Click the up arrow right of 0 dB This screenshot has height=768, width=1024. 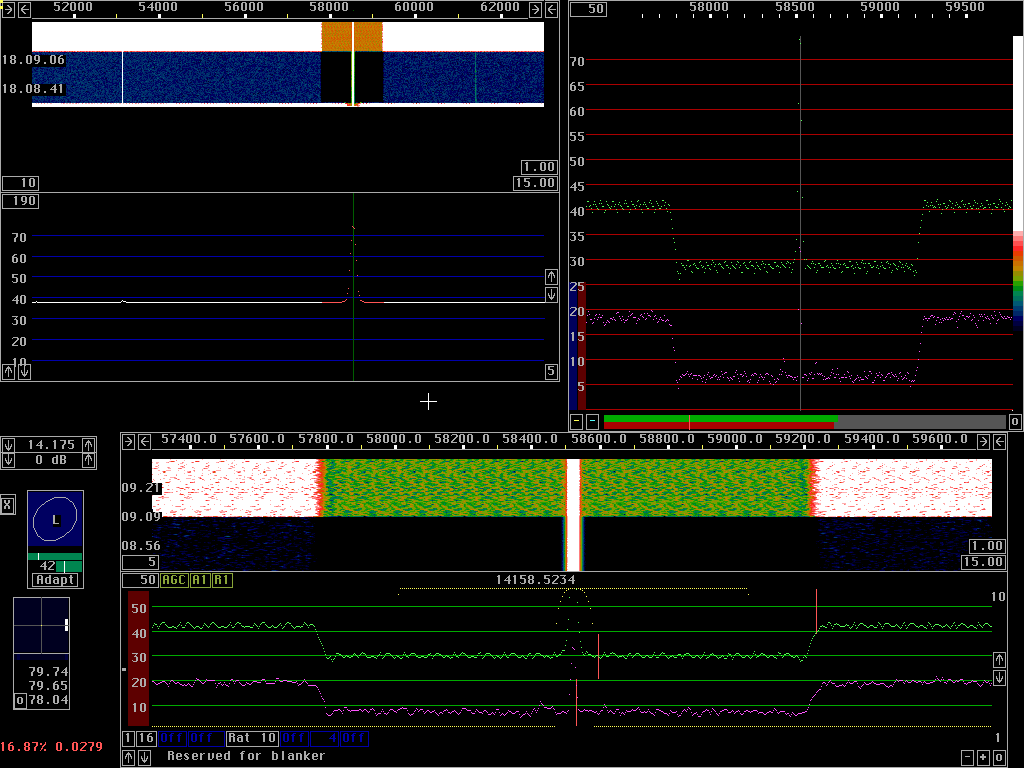coord(89,460)
